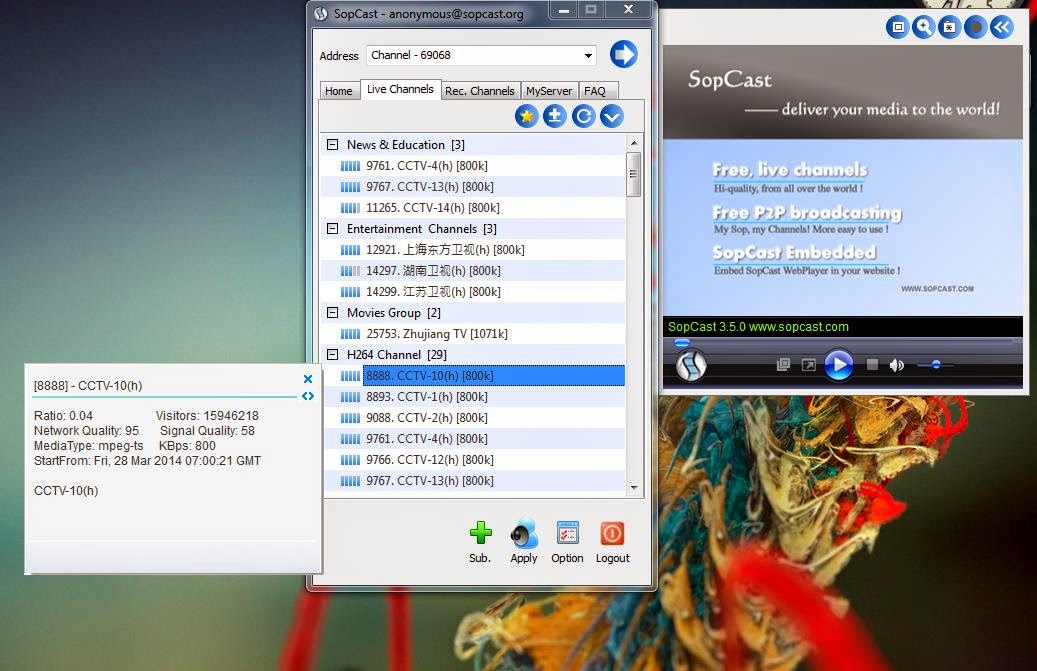Screen dimensions: 1037x671
Task: Click the favorites star icon above the channel list
Action: pos(526,117)
